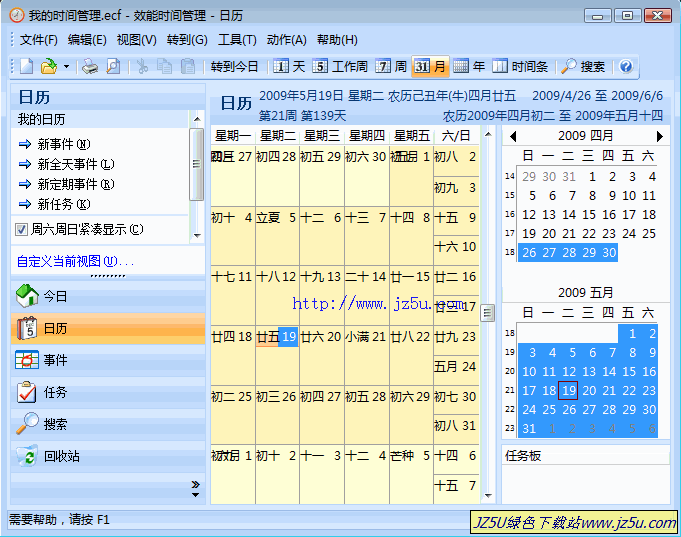Select May 19 in mini calendar
Viewport: 681px width, 537px height.
[569, 391]
